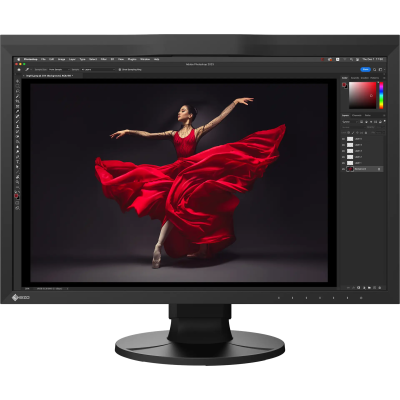Click the foreground color in the toolbar

[16, 196]
